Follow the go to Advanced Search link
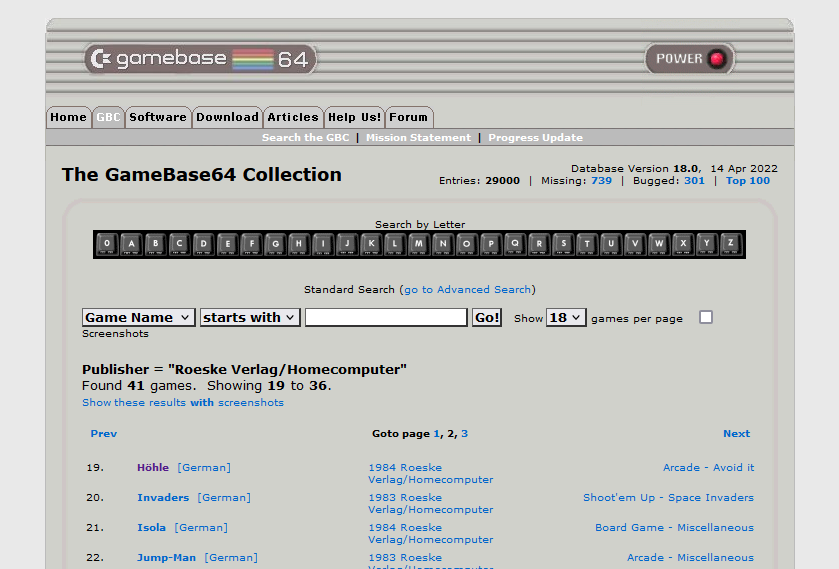 (468, 290)
